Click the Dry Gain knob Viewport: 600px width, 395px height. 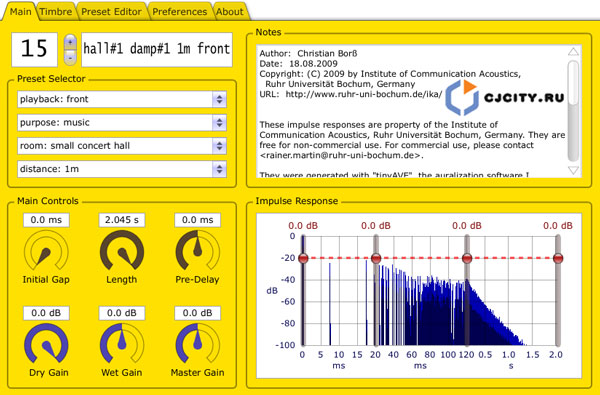pos(46,344)
